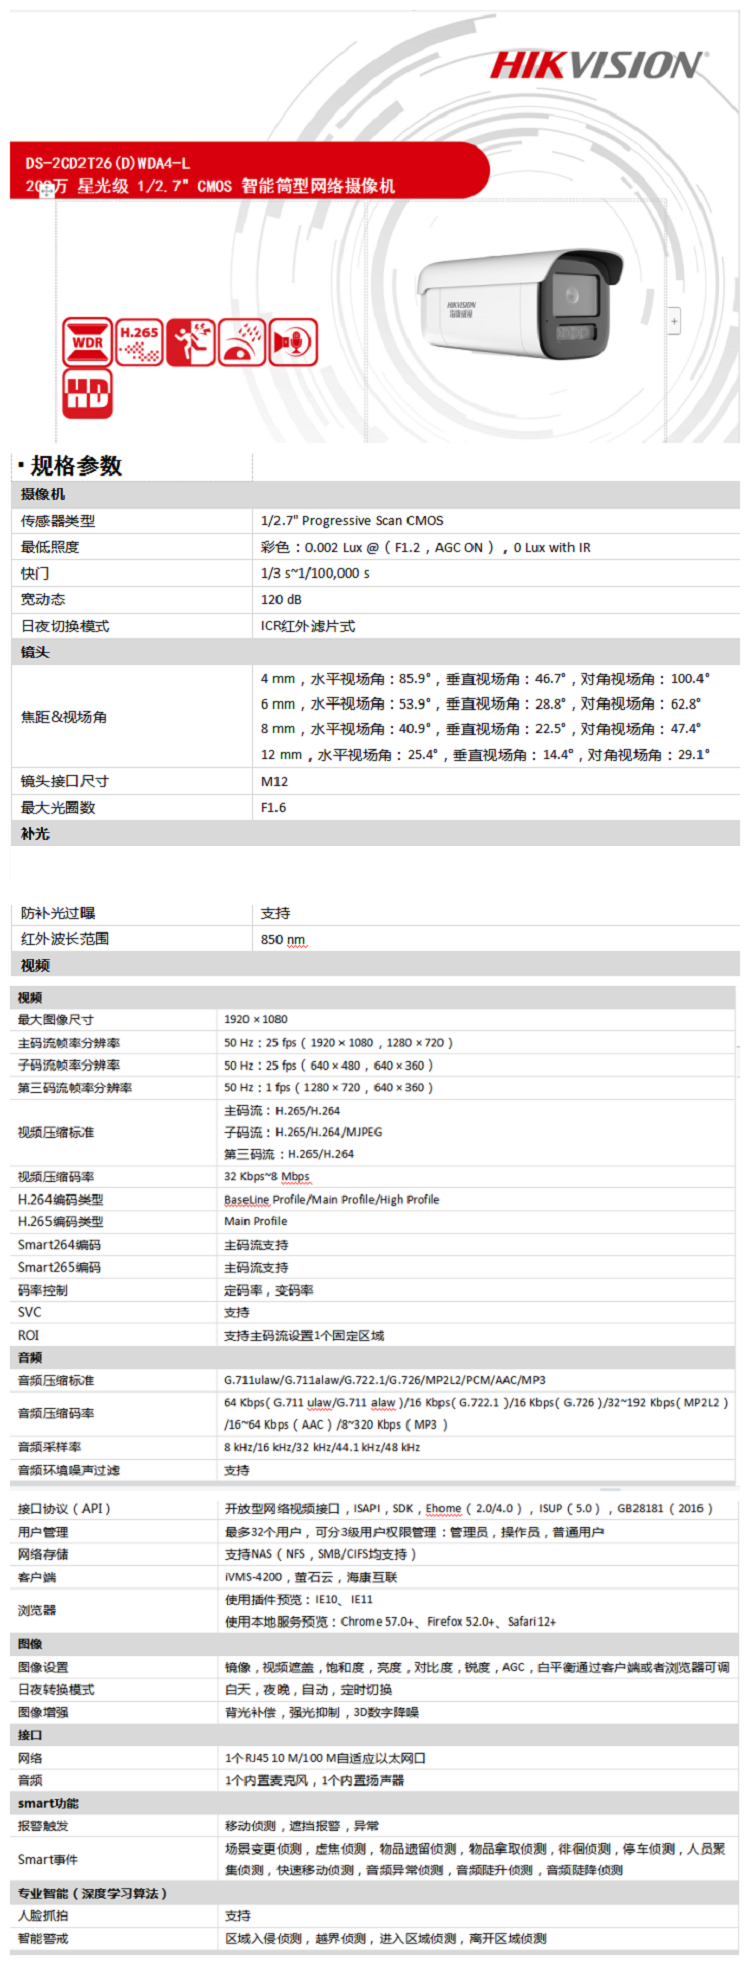The width and height of the screenshot is (750, 1965).
Task: Click the '第三码流帧率分辨率' label
Action: click(75, 1087)
